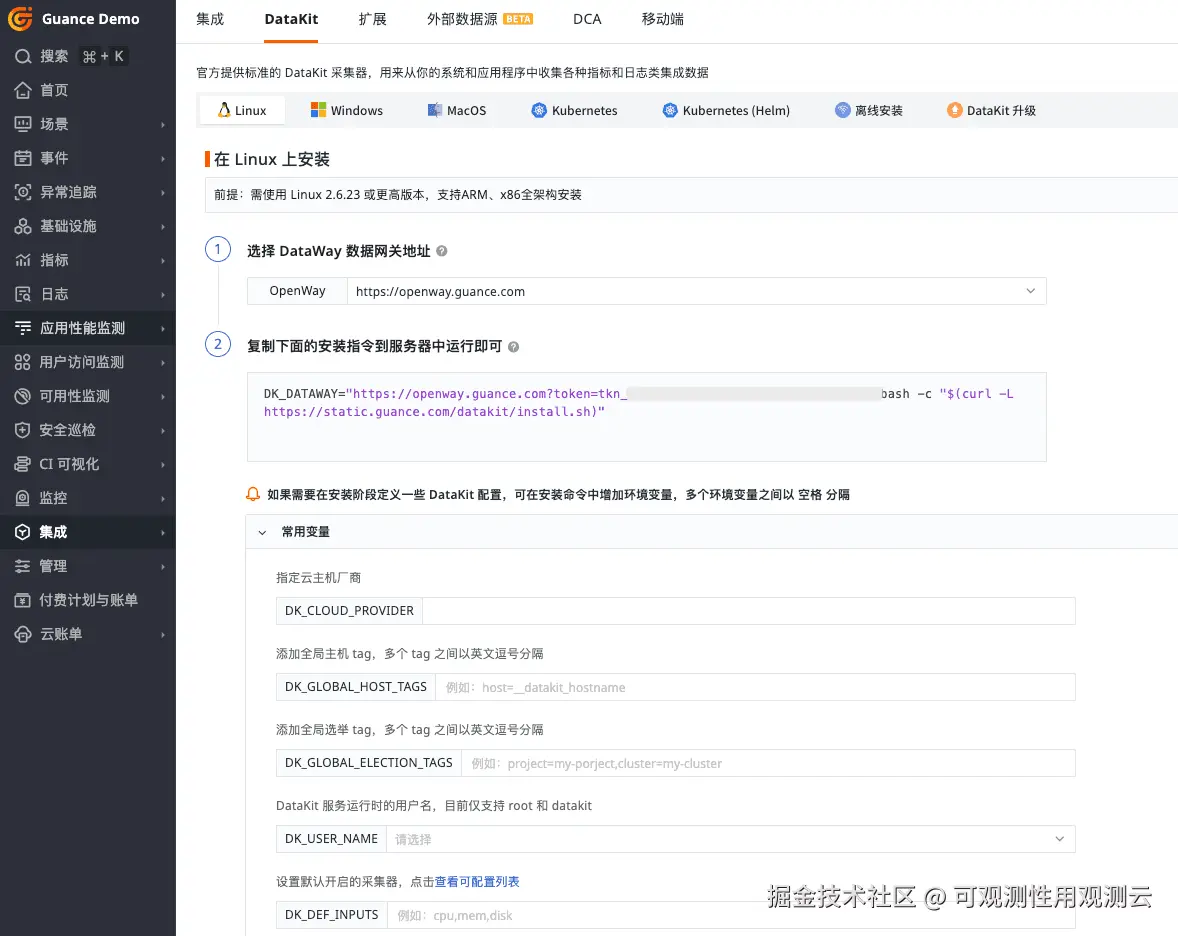1178x936 pixels.
Task: Open the DataWay address dropdown
Action: [1031, 291]
